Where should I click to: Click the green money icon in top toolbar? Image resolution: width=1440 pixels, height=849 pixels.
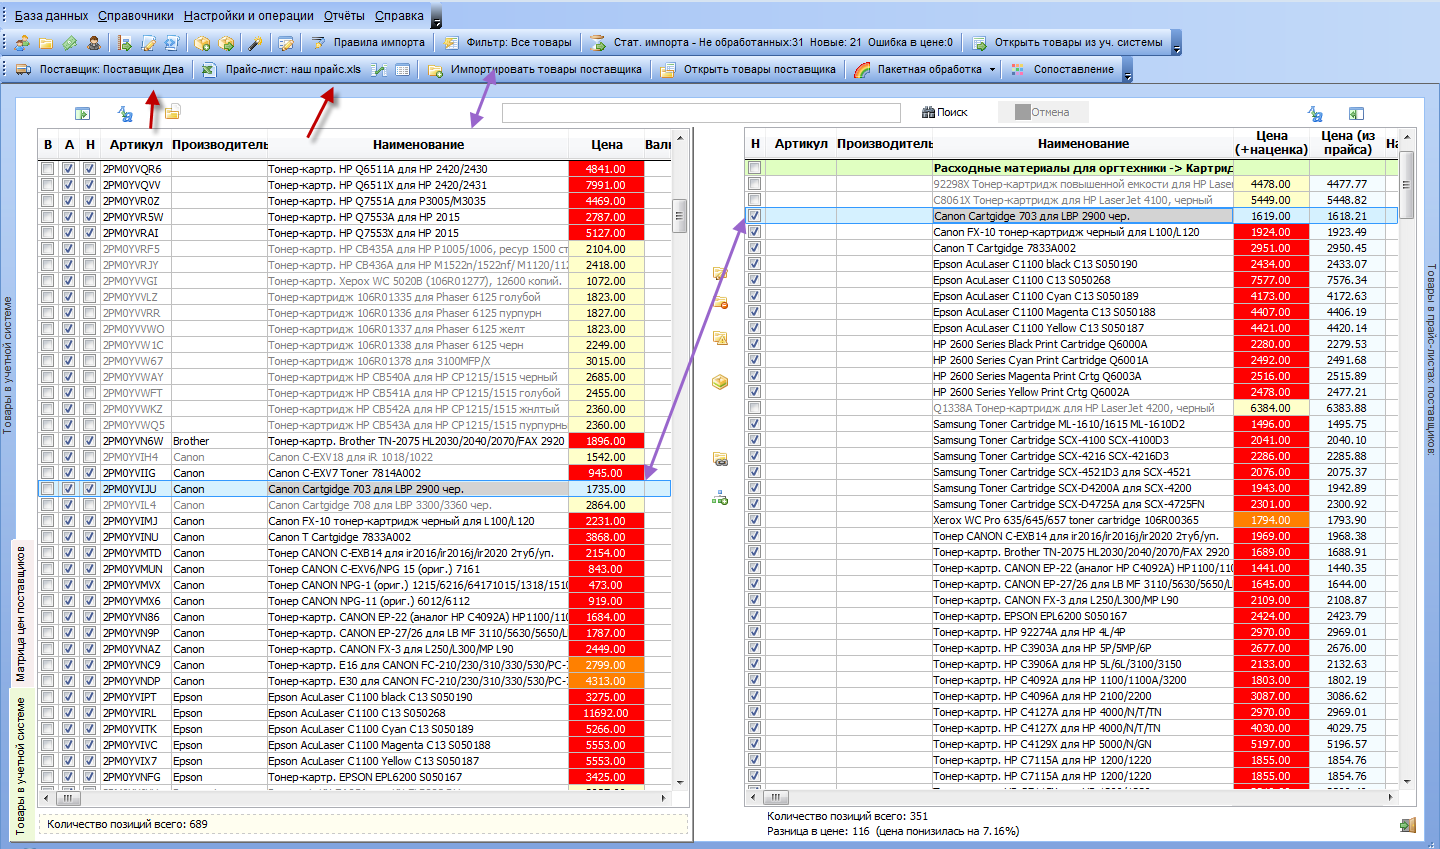click(70, 43)
